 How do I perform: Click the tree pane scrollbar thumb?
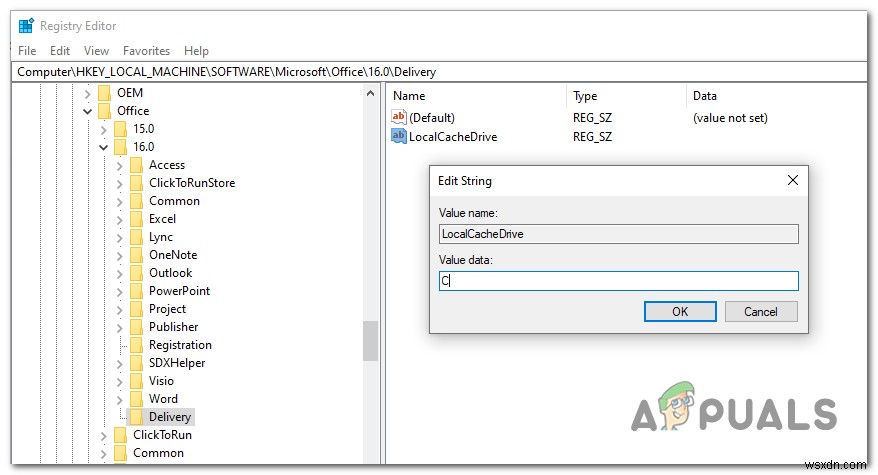(x=370, y=341)
